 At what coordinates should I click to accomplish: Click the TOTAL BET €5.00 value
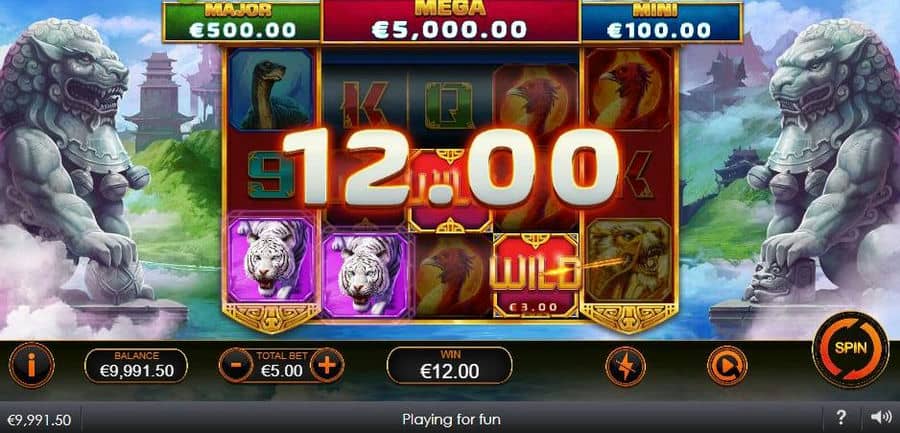[281, 370]
